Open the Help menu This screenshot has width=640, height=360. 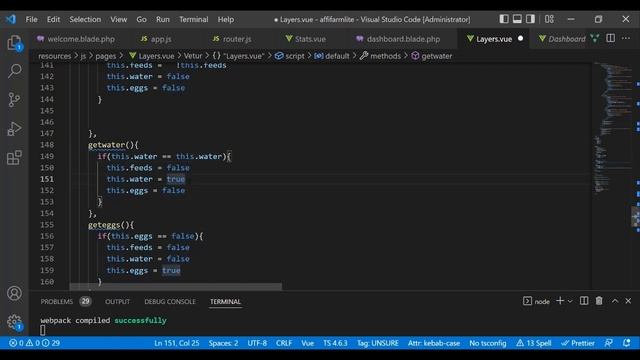tap(226, 19)
